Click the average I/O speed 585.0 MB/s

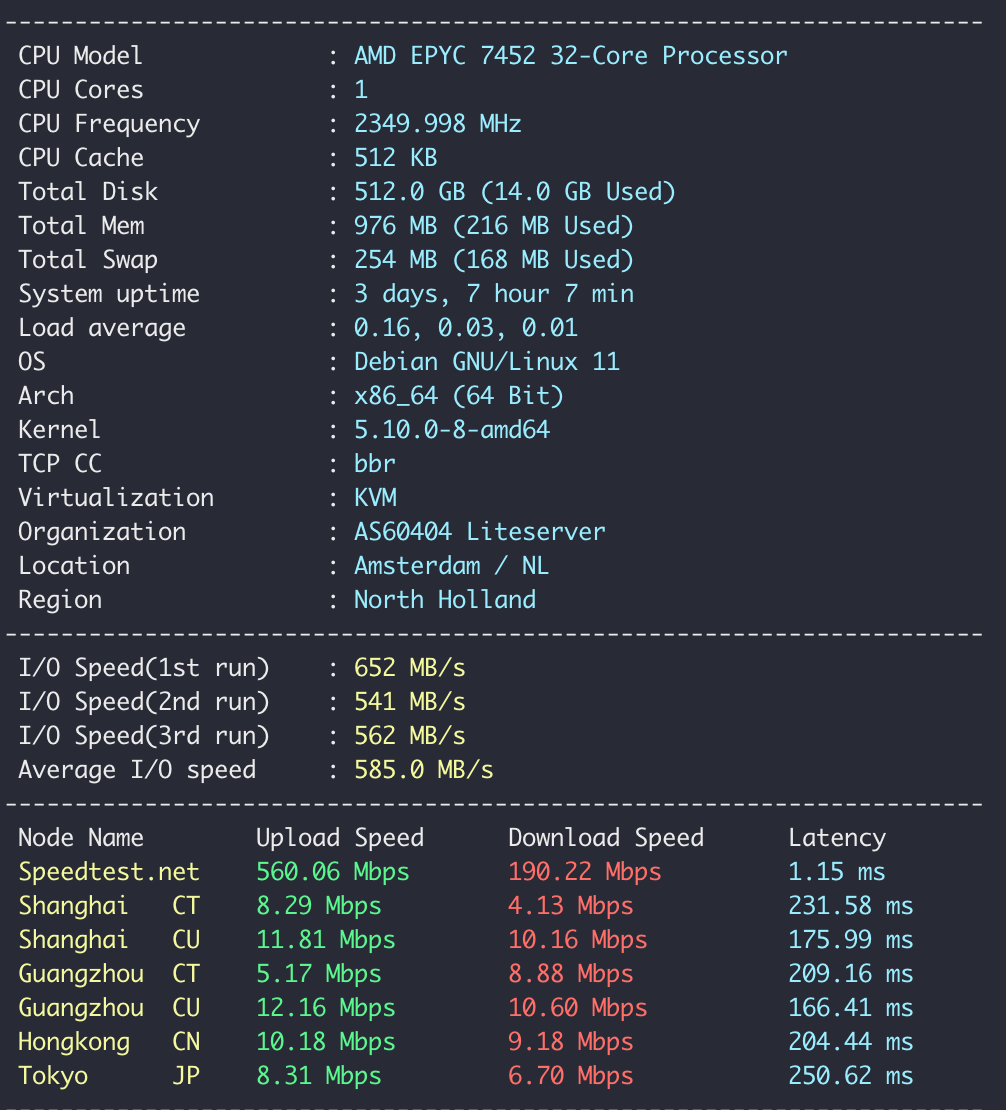click(423, 770)
